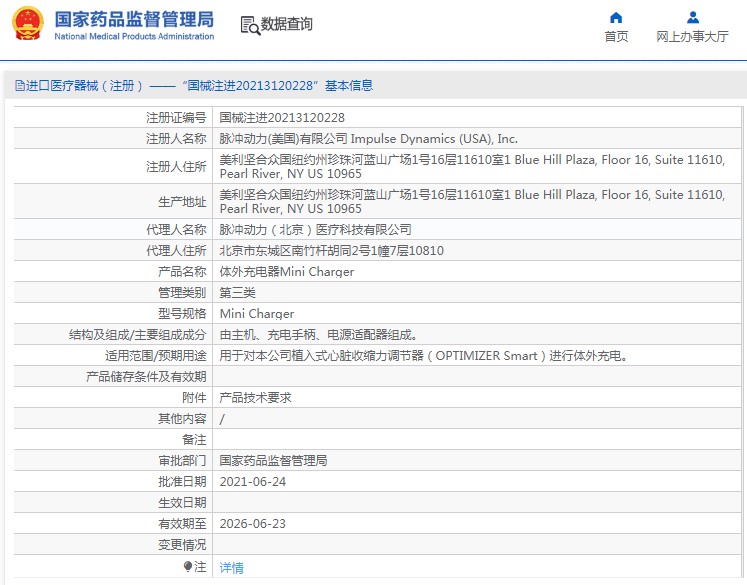Click the 变更情况 label
This screenshot has width=747, height=585.
pos(182,545)
